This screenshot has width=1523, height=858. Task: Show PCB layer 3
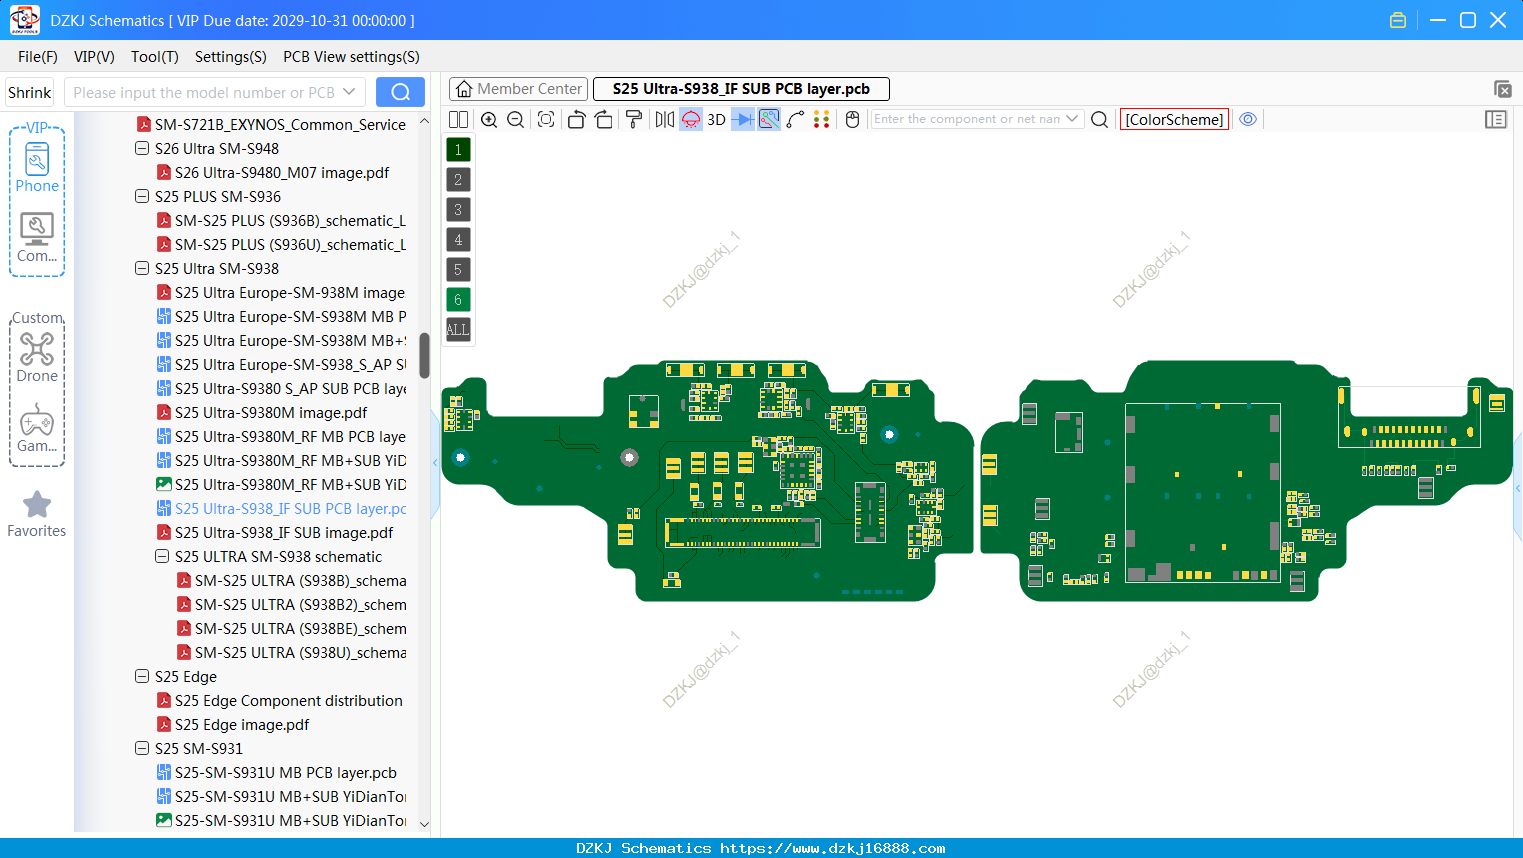(x=458, y=210)
